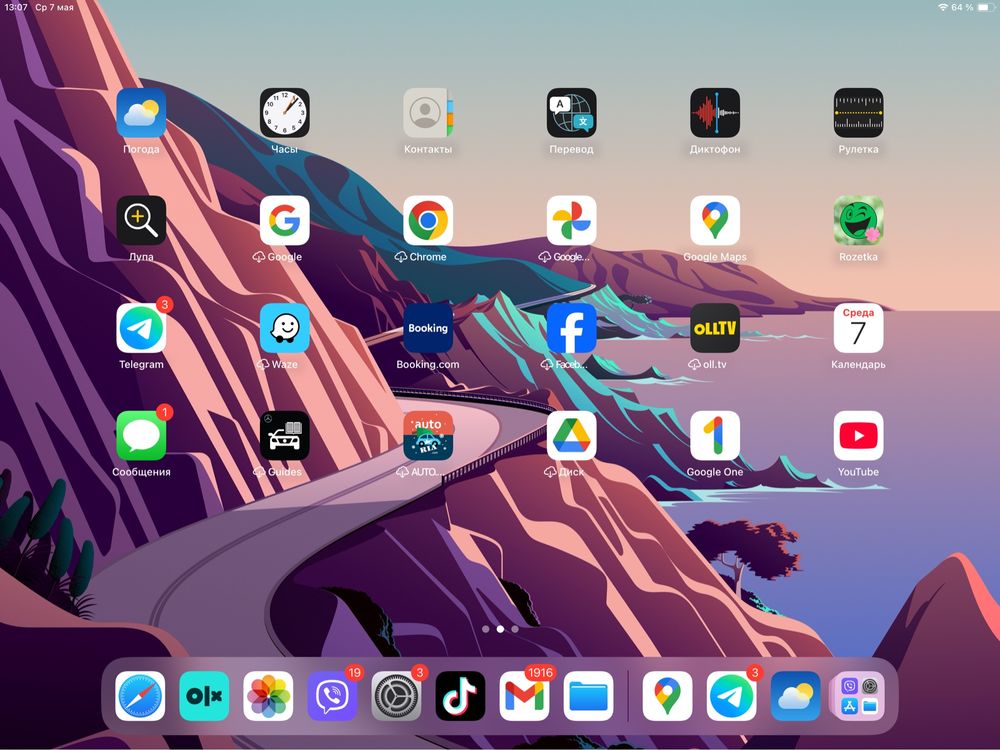This screenshot has width=1000, height=750.
Task: Open the YouTube app
Action: point(858,436)
